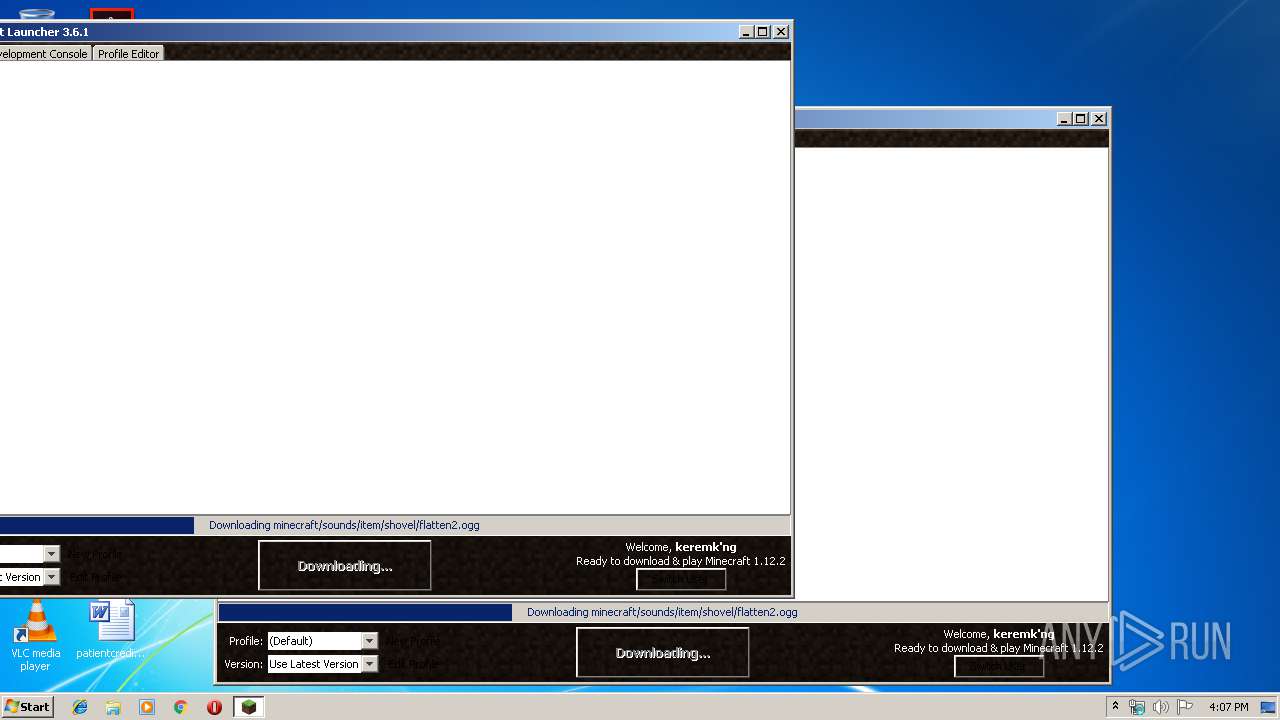Open Windows Explorer from the taskbar
Image resolution: width=1280 pixels, height=720 pixels.
[x=113, y=707]
